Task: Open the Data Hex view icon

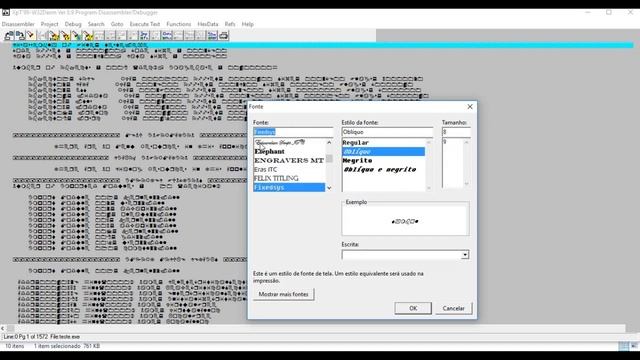Action: (167, 36)
